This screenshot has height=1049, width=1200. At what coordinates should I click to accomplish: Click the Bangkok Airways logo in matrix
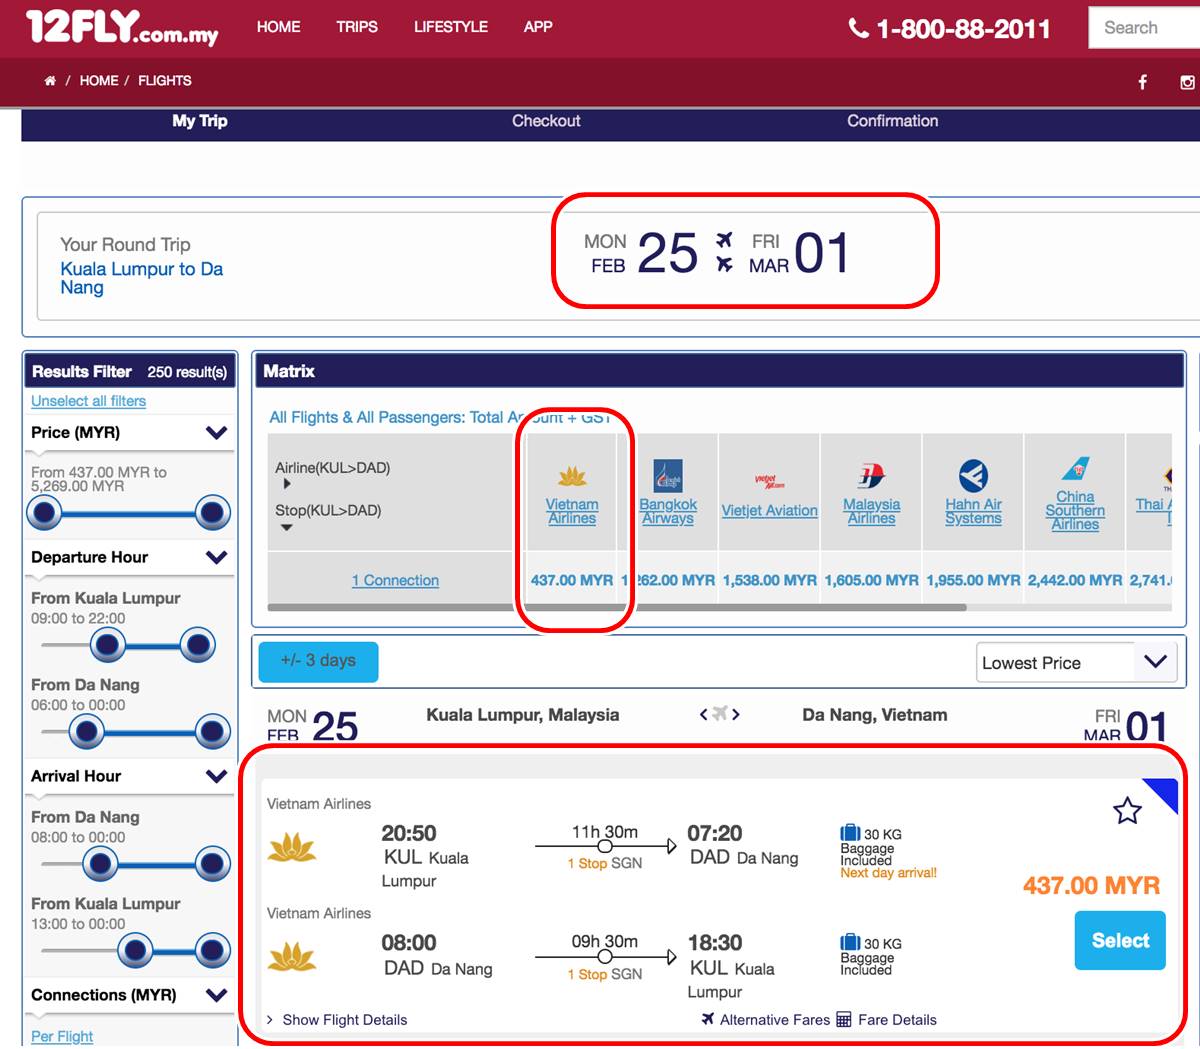(668, 475)
